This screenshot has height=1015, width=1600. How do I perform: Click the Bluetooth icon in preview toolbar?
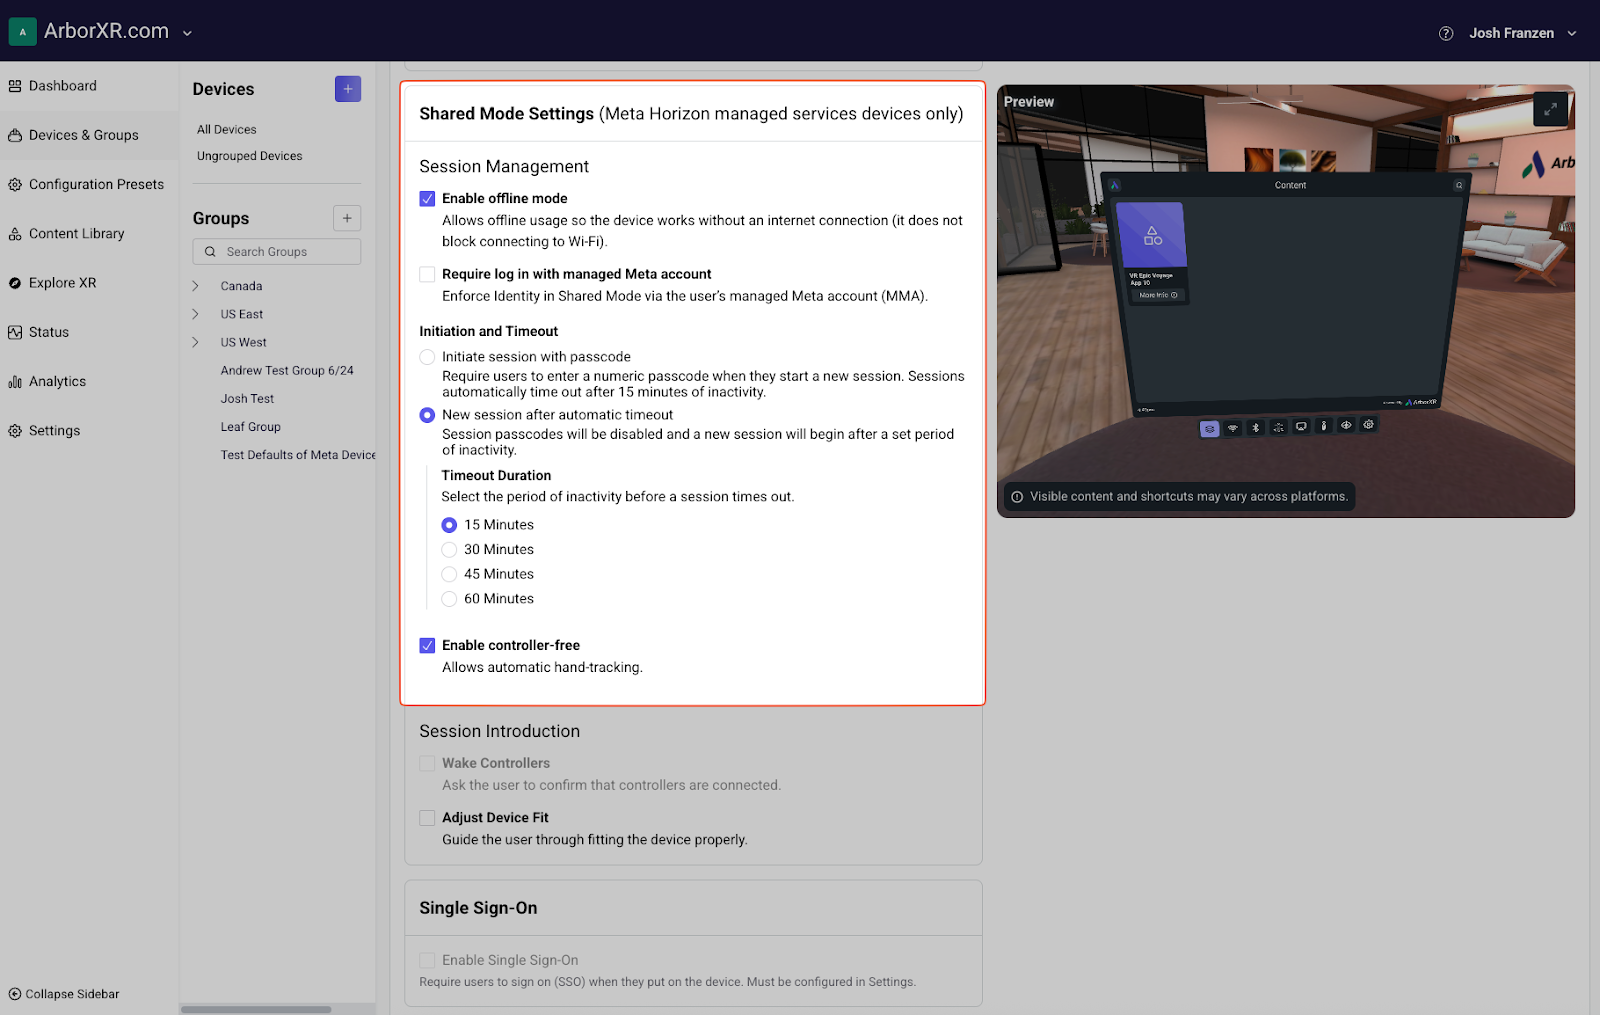1256,428
